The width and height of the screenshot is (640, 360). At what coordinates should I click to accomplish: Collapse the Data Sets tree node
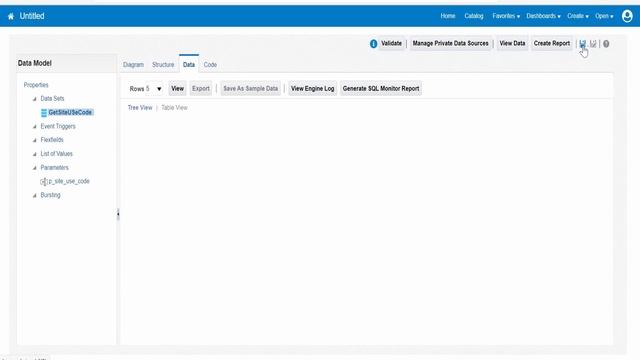click(x=35, y=99)
